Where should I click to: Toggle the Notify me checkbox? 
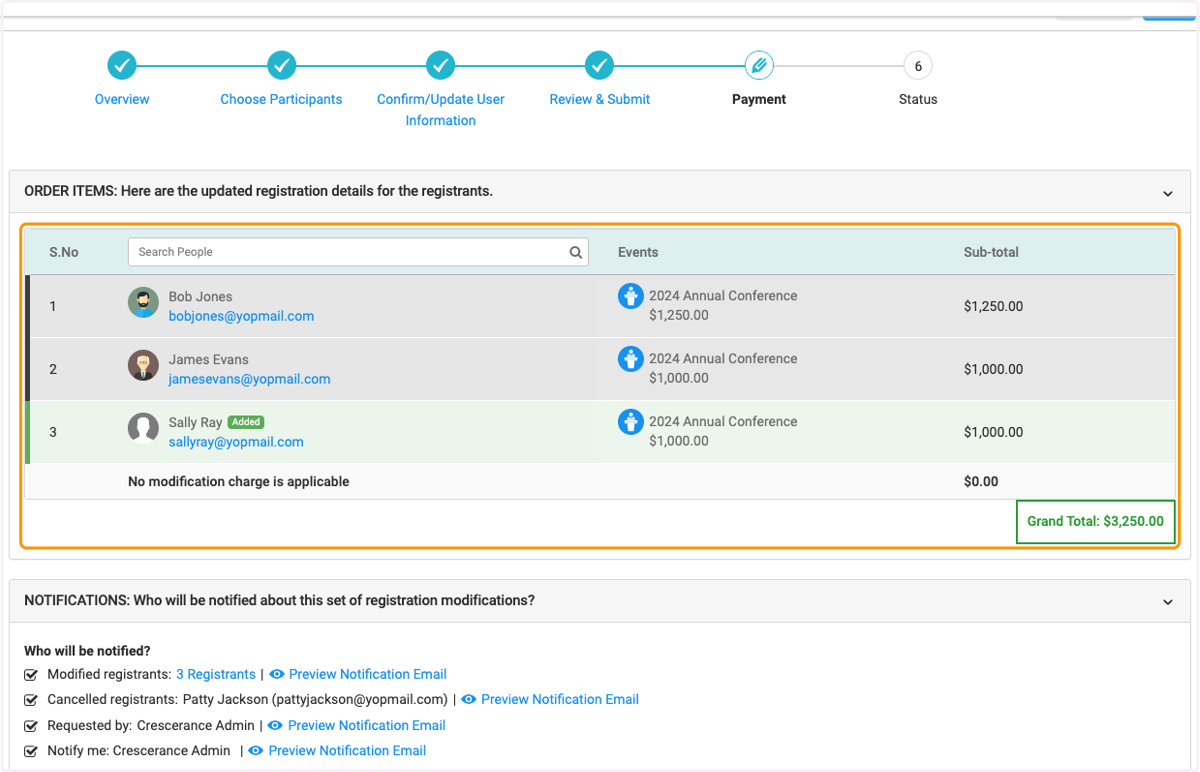click(31, 751)
